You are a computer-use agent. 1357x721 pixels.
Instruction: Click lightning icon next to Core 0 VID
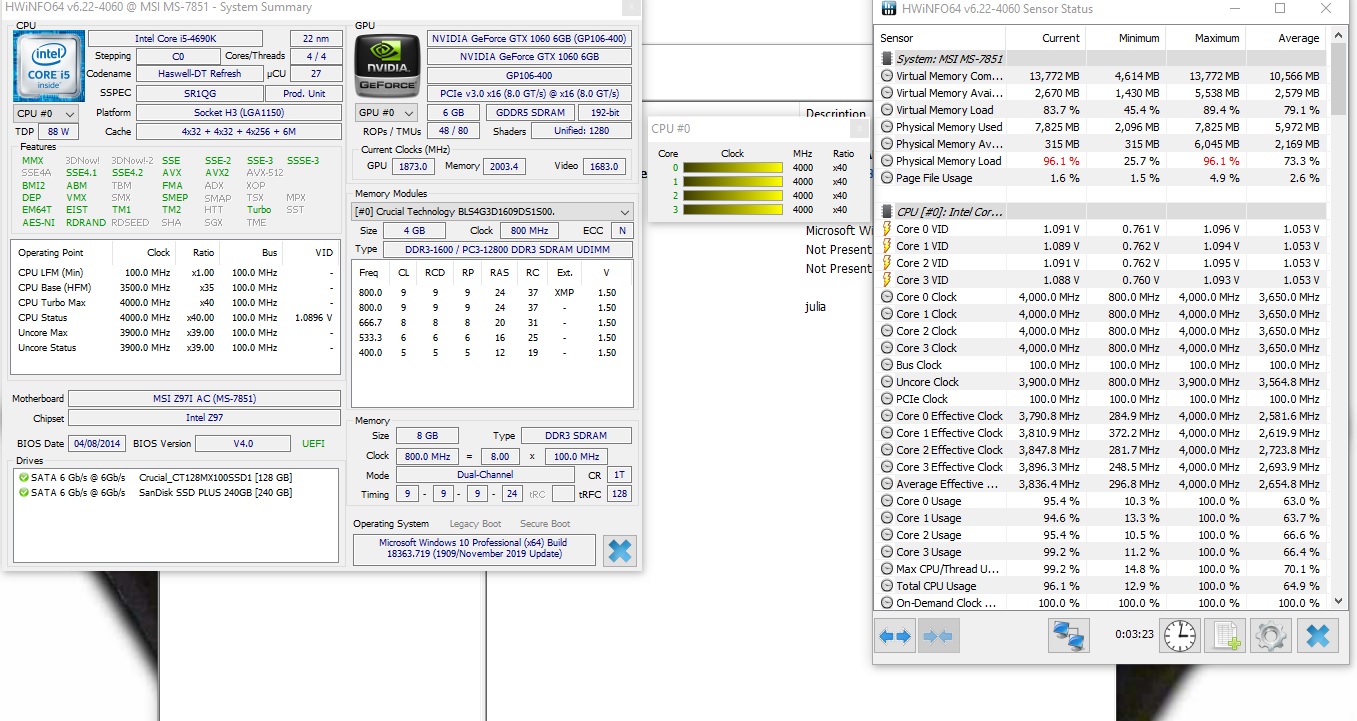tap(886, 229)
